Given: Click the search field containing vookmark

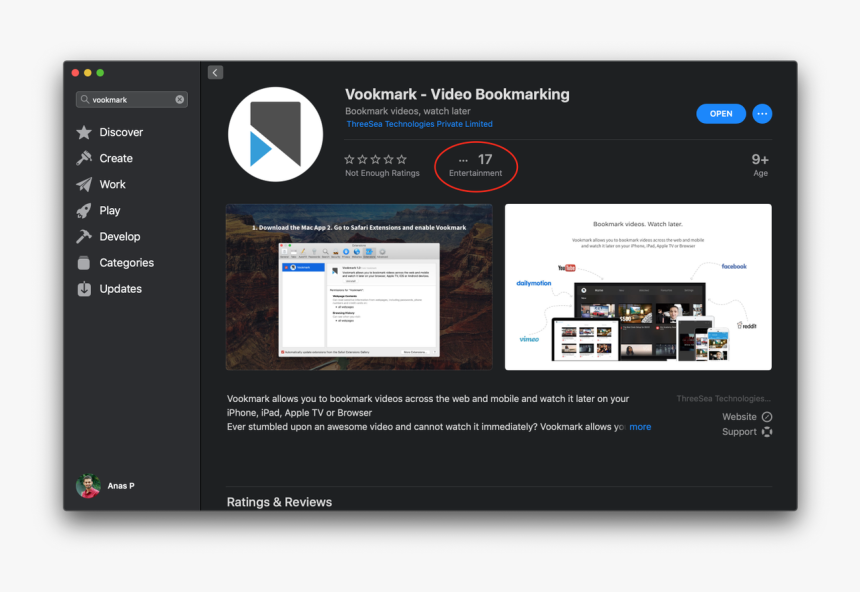Looking at the screenshot, I should (132, 99).
